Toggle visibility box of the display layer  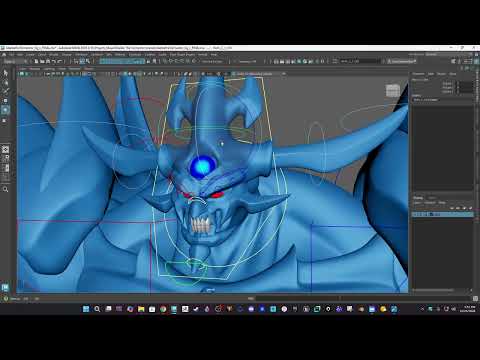coord(415,214)
